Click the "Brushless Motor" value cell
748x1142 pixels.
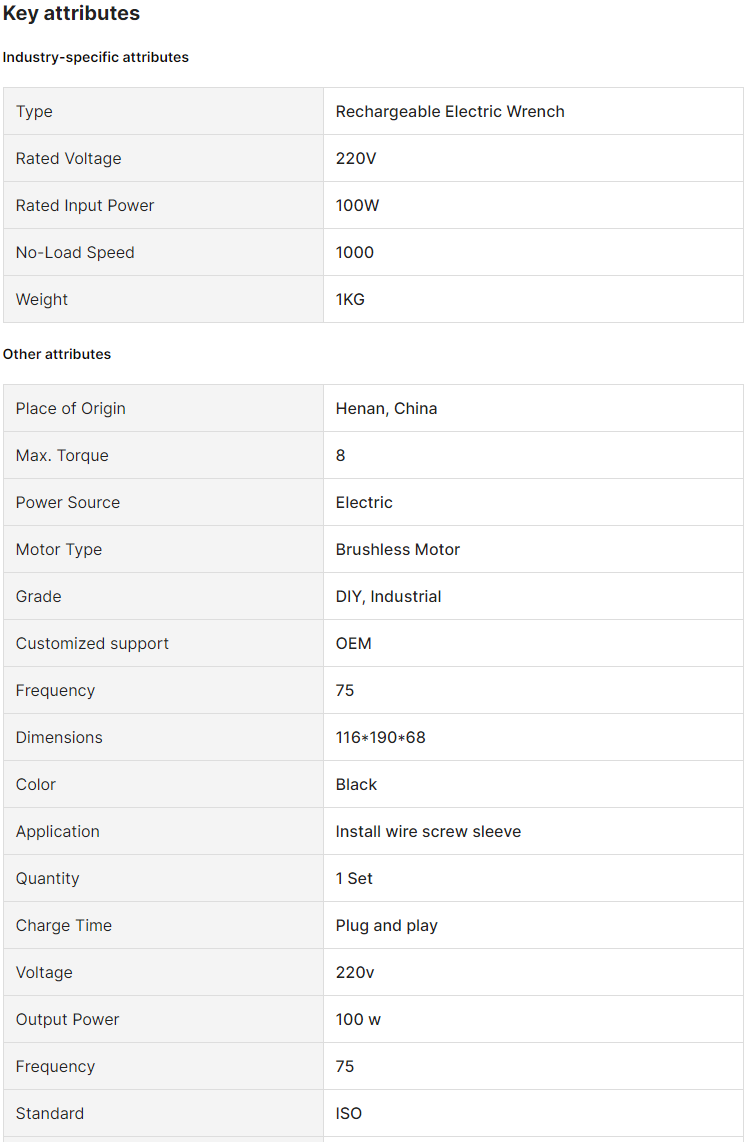(x=398, y=549)
